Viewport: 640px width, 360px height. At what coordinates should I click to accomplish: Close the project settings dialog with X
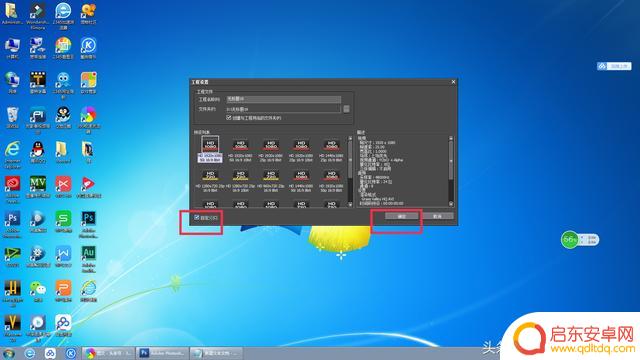pyautogui.click(x=453, y=82)
